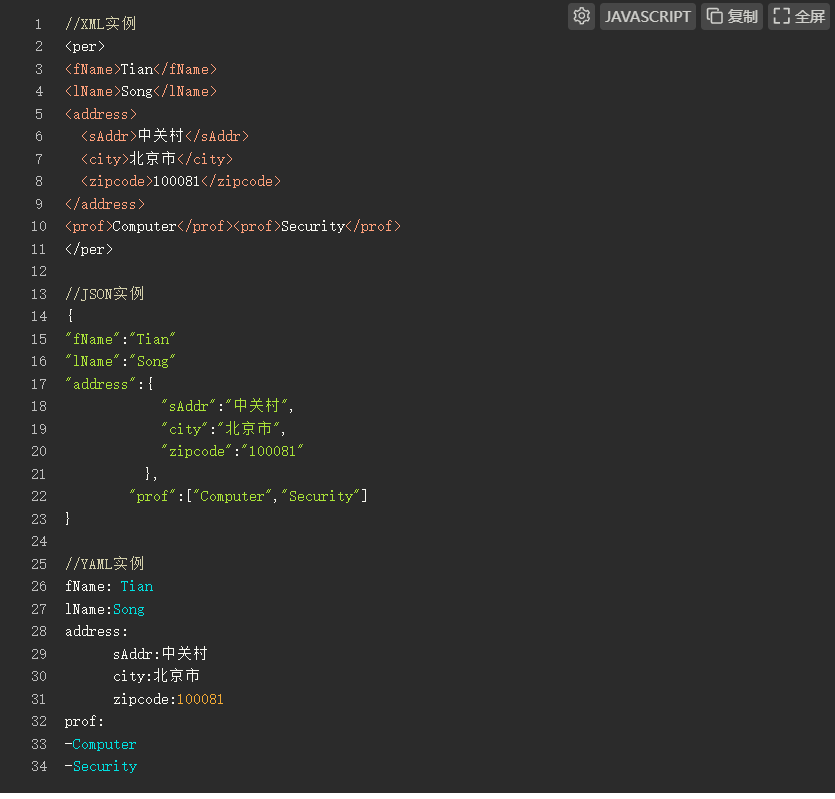Click <prof>Computer</prof> element text
This screenshot has width=835, height=799.
click(x=149, y=226)
